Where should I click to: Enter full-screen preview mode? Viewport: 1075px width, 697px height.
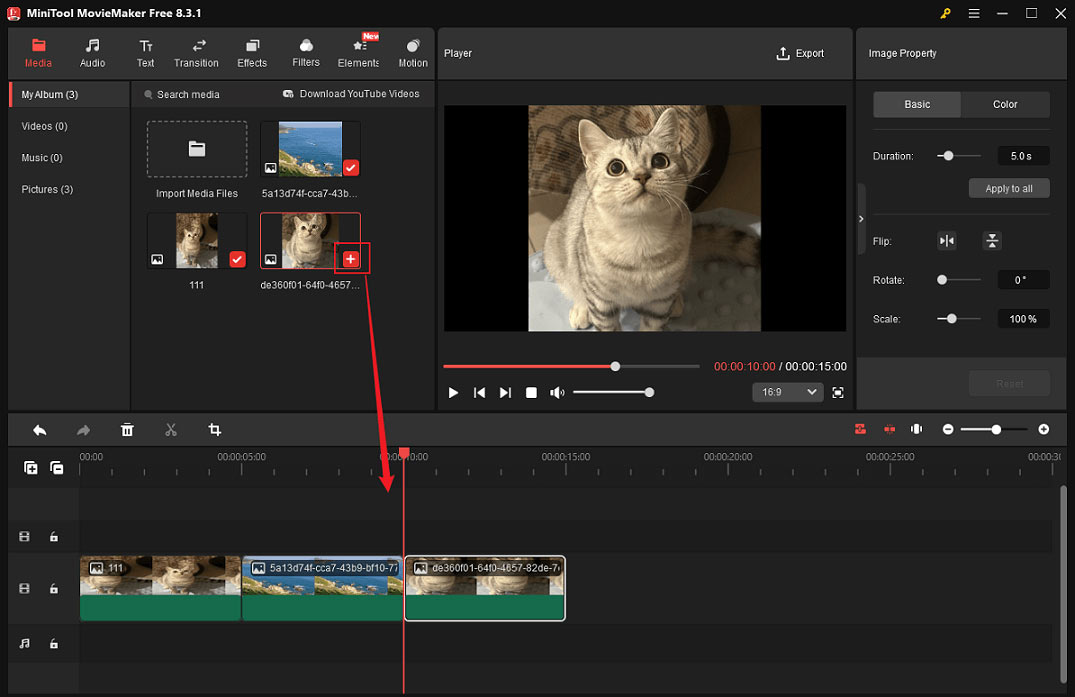[x=838, y=392]
